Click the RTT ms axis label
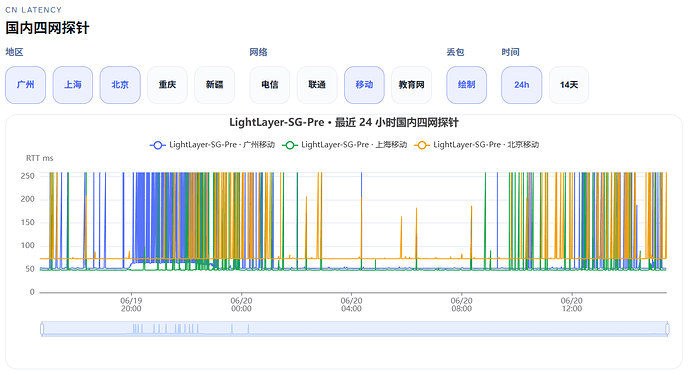Image resolution: width=690 pixels, height=375 pixels. (x=40, y=158)
